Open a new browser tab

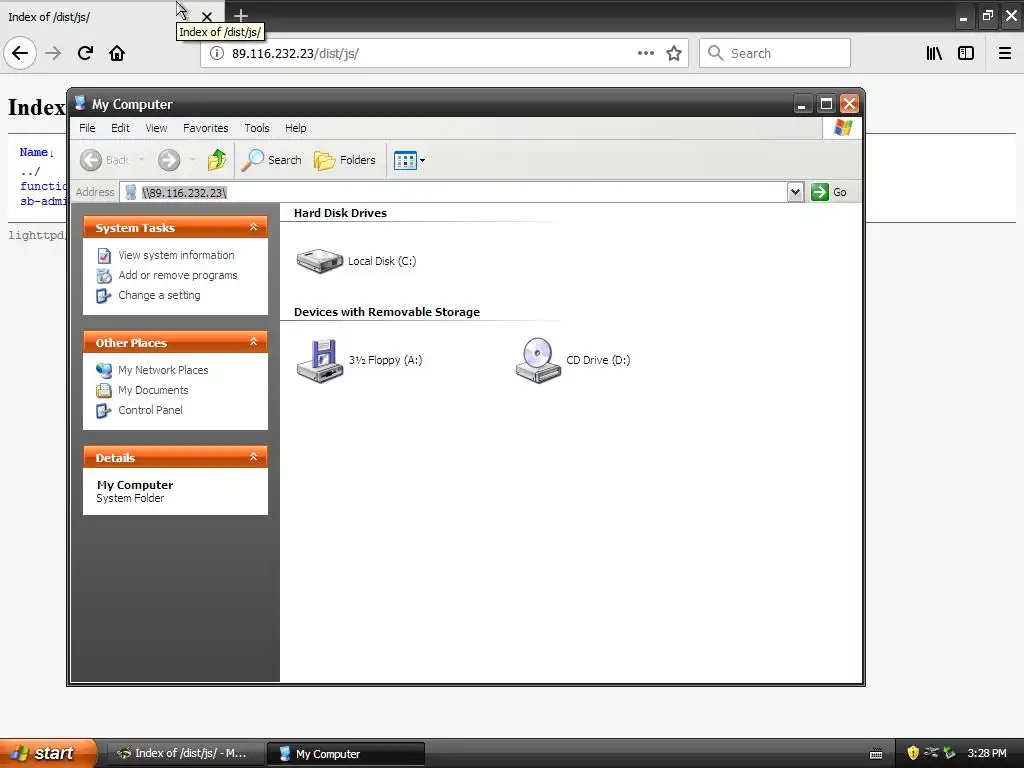pyautogui.click(x=240, y=15)
